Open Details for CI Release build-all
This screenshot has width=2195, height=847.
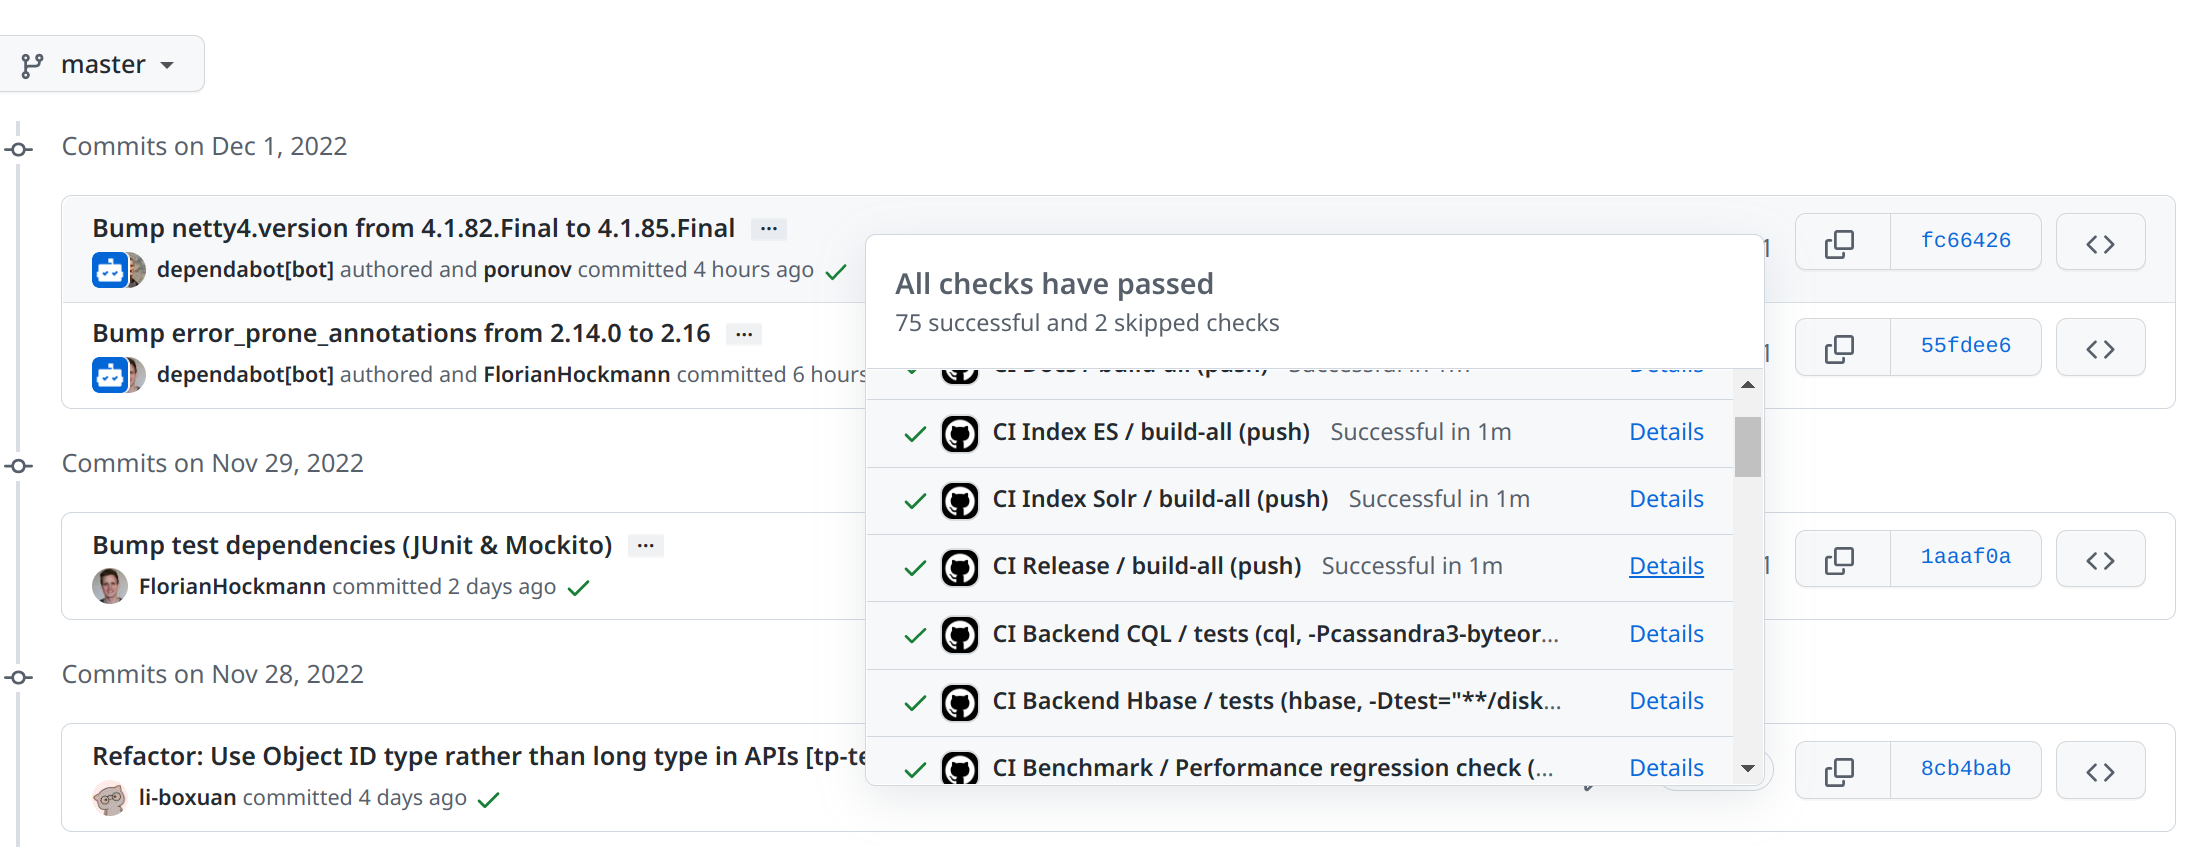1666,566
